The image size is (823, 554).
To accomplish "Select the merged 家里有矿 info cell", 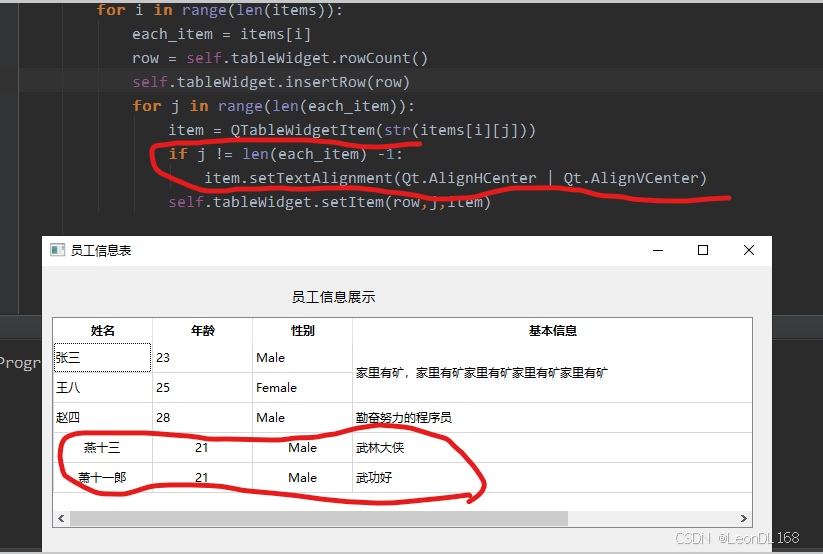I will (x=552, y=373).
